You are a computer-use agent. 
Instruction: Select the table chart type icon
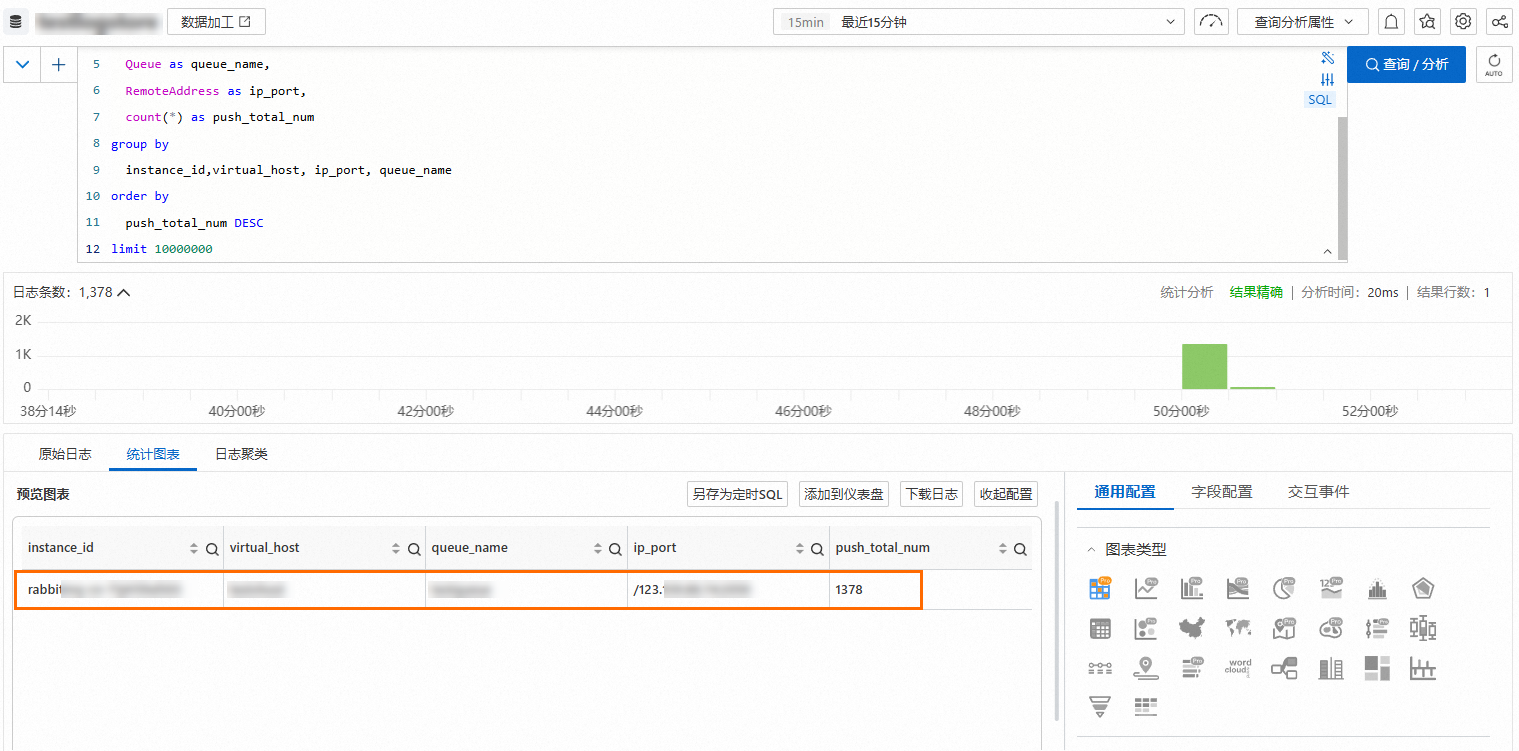pyautogui.click(x=1100, y=589)
